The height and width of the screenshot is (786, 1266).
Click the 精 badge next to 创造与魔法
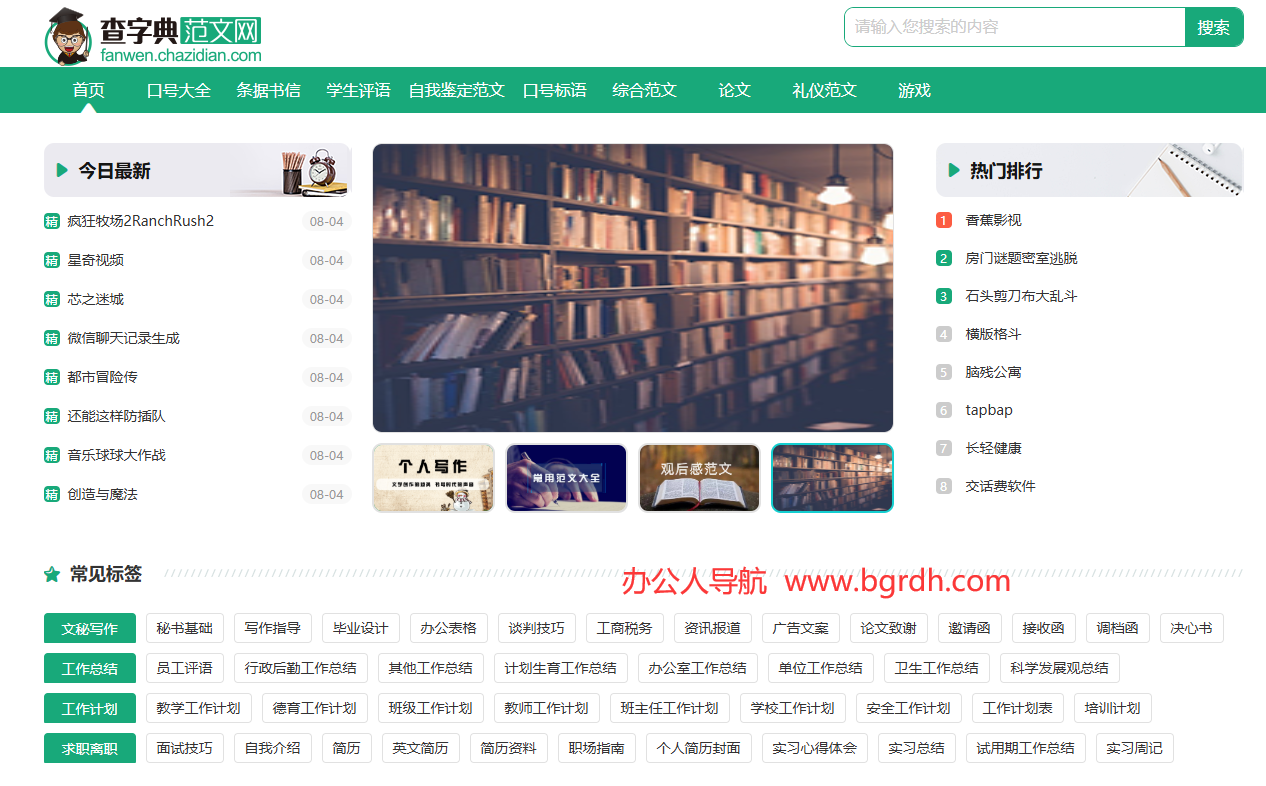click(x=51, y=494)
